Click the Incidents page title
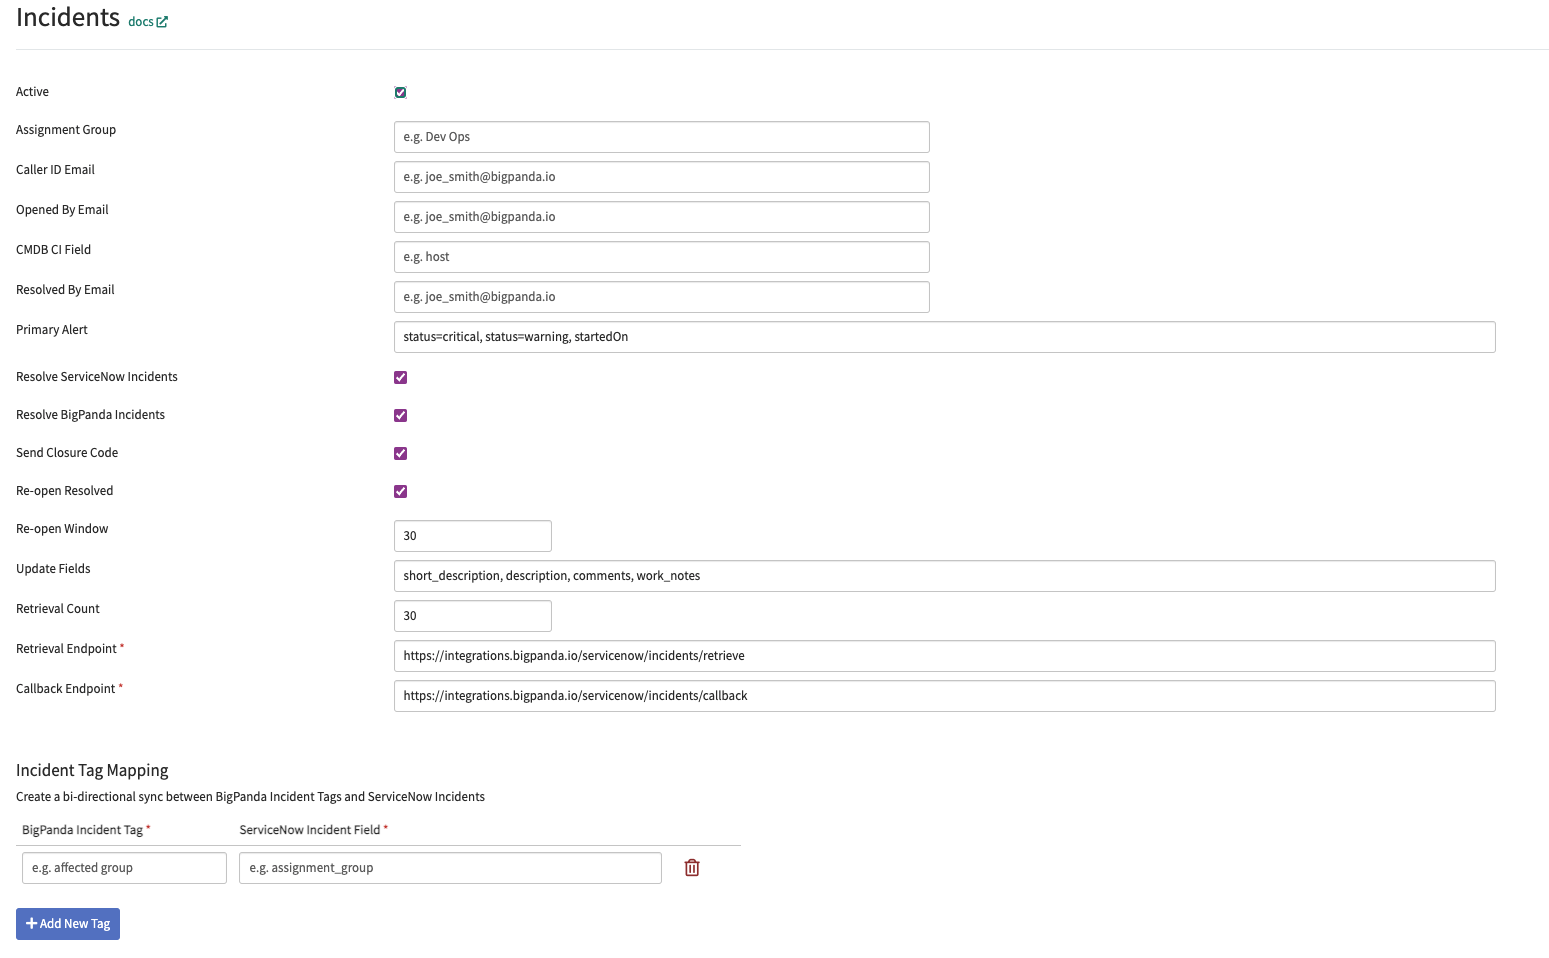Viewport: 1549px width, 958px height. (x=68, y=17)
